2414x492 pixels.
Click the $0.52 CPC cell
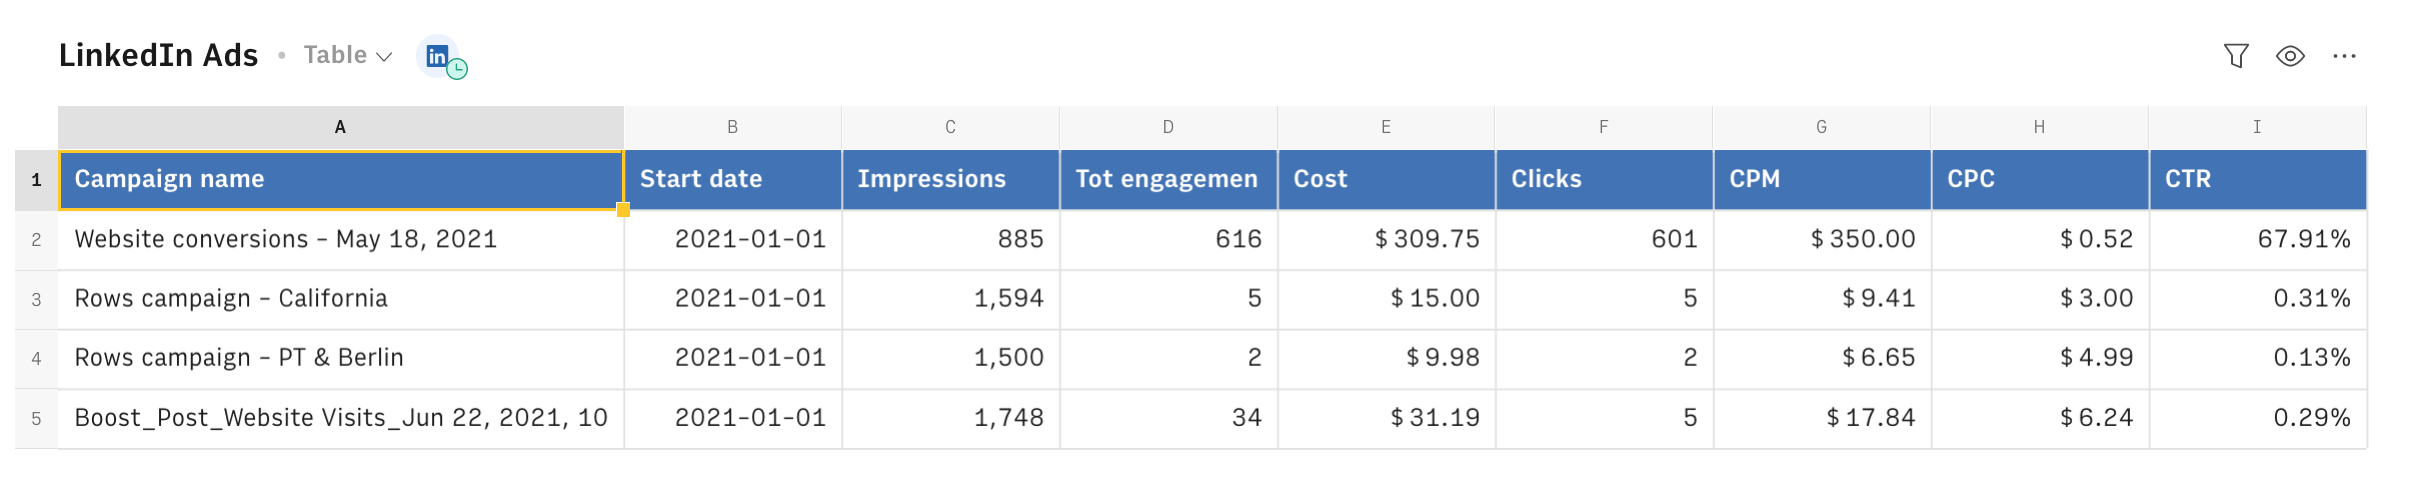(2040, 240)
